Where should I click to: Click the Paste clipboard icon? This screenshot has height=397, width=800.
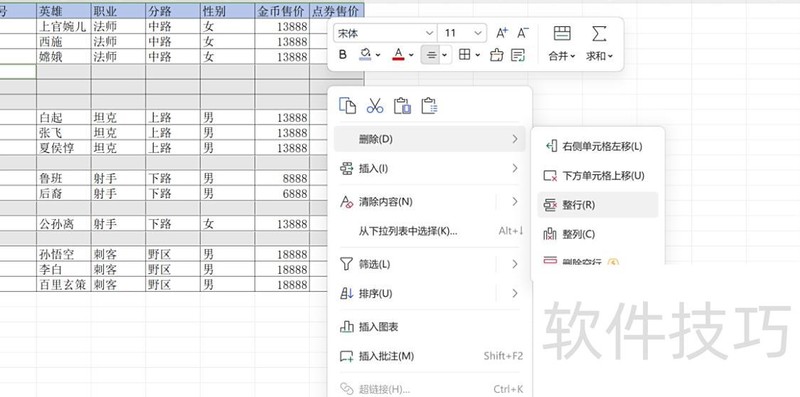(402, 106)
